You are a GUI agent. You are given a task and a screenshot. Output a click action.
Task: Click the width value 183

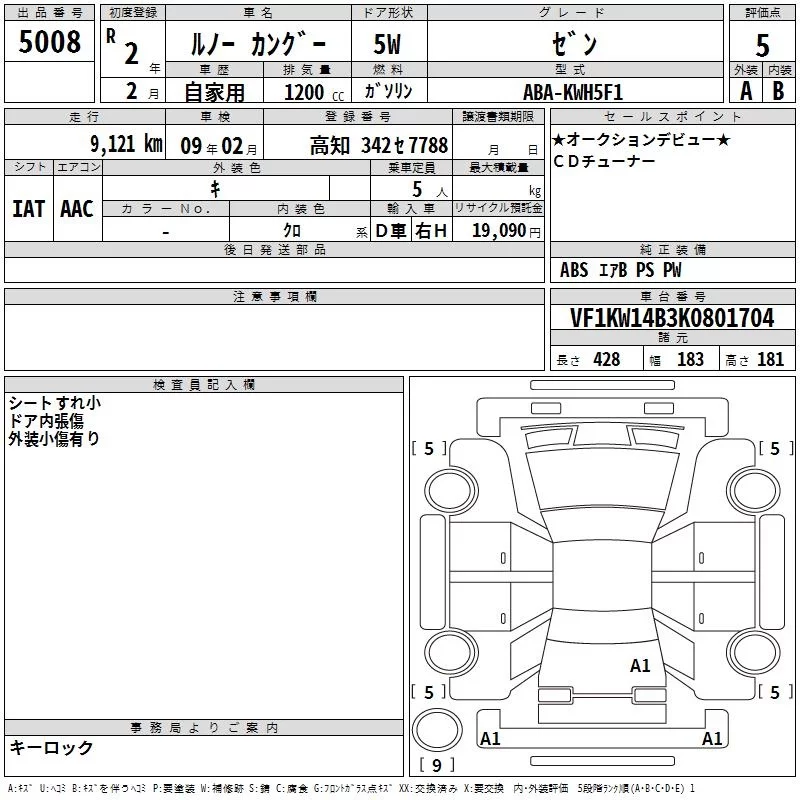tap(690, 359)
